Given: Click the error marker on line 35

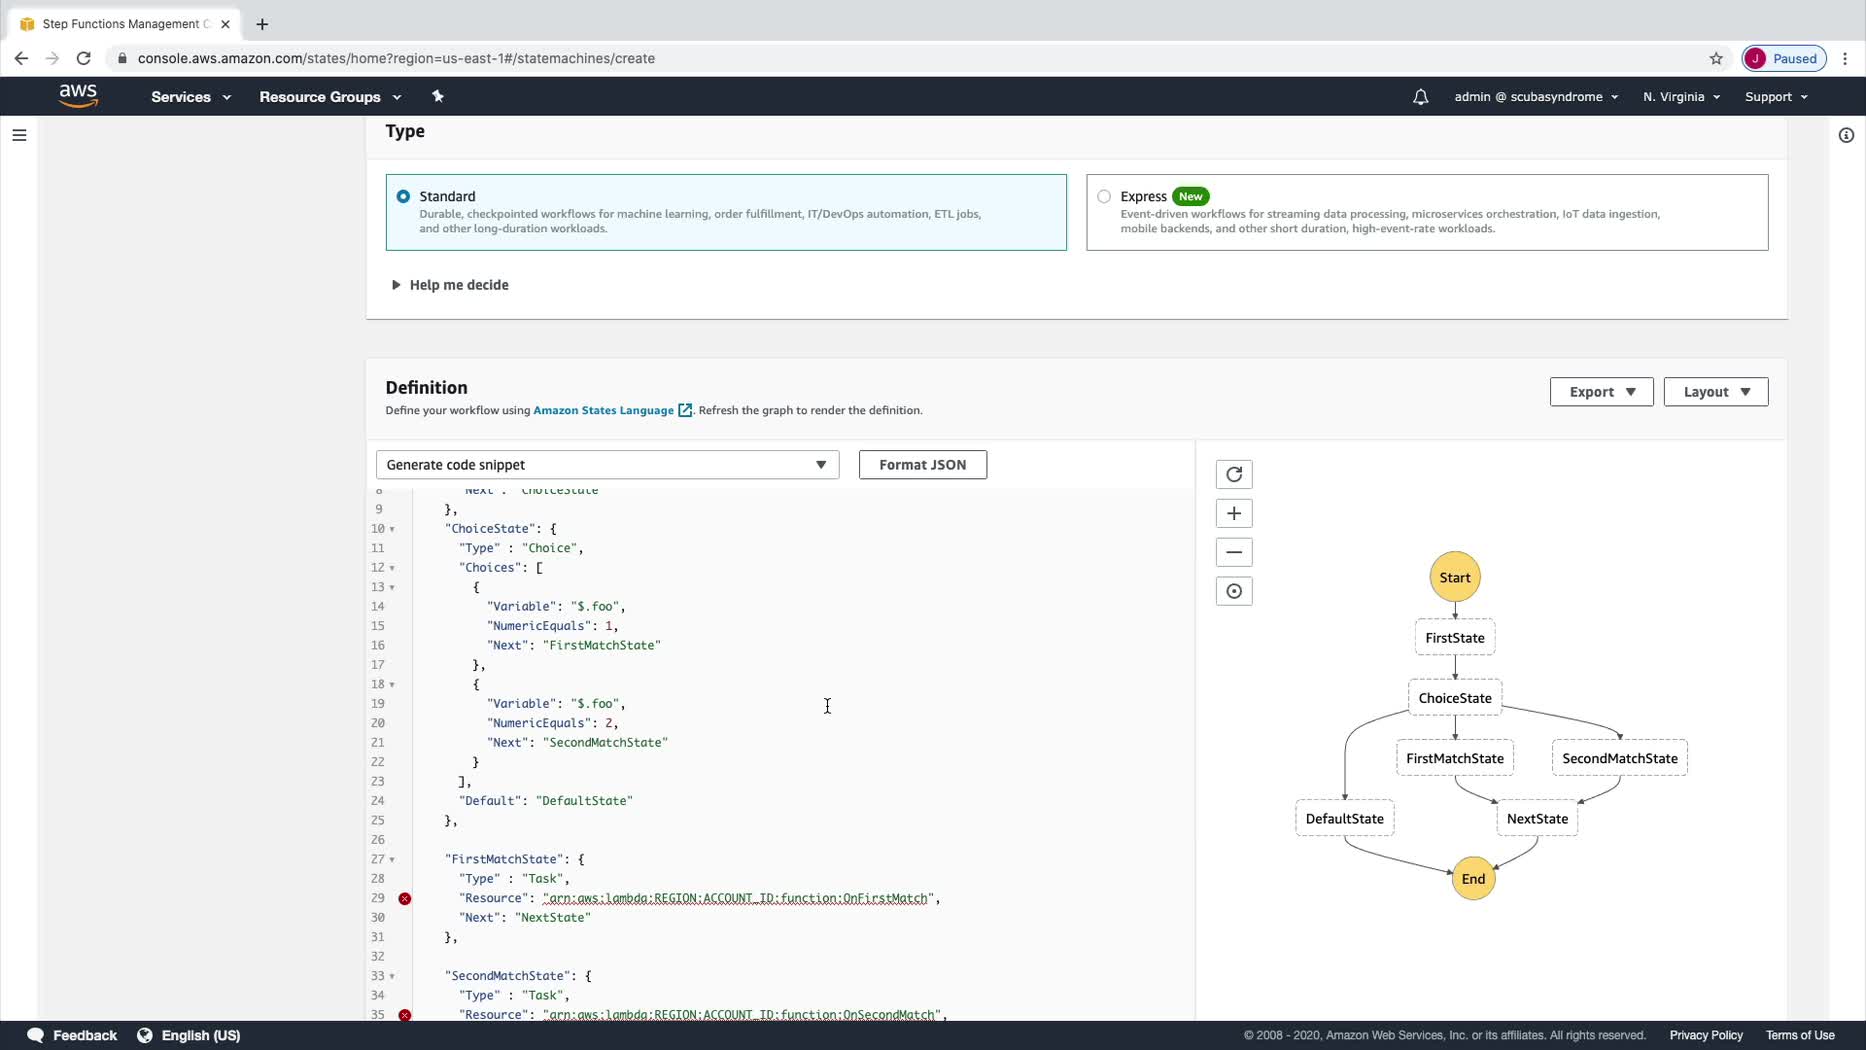Looking at the screenshot, I should [x=405, y=1015].
